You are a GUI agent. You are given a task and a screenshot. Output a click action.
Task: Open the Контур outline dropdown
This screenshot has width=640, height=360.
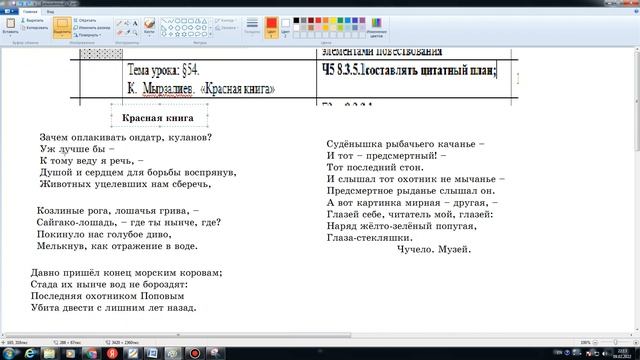coord(226,20)
